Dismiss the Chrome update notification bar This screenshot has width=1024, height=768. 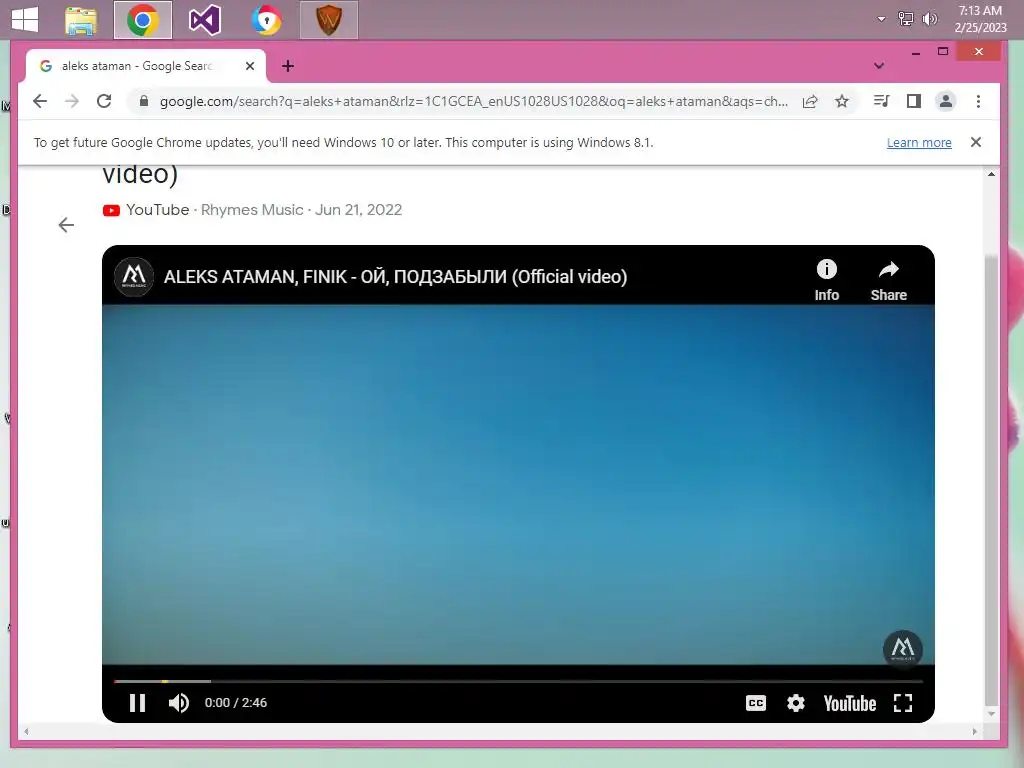tap(976, 142)
